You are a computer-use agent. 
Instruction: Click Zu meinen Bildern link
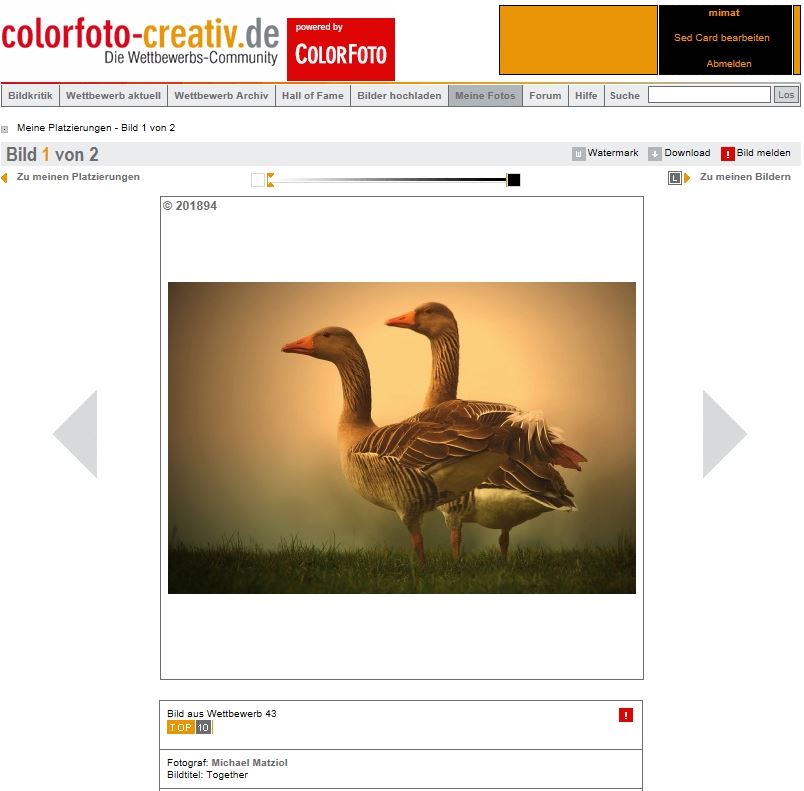(744, 177)
